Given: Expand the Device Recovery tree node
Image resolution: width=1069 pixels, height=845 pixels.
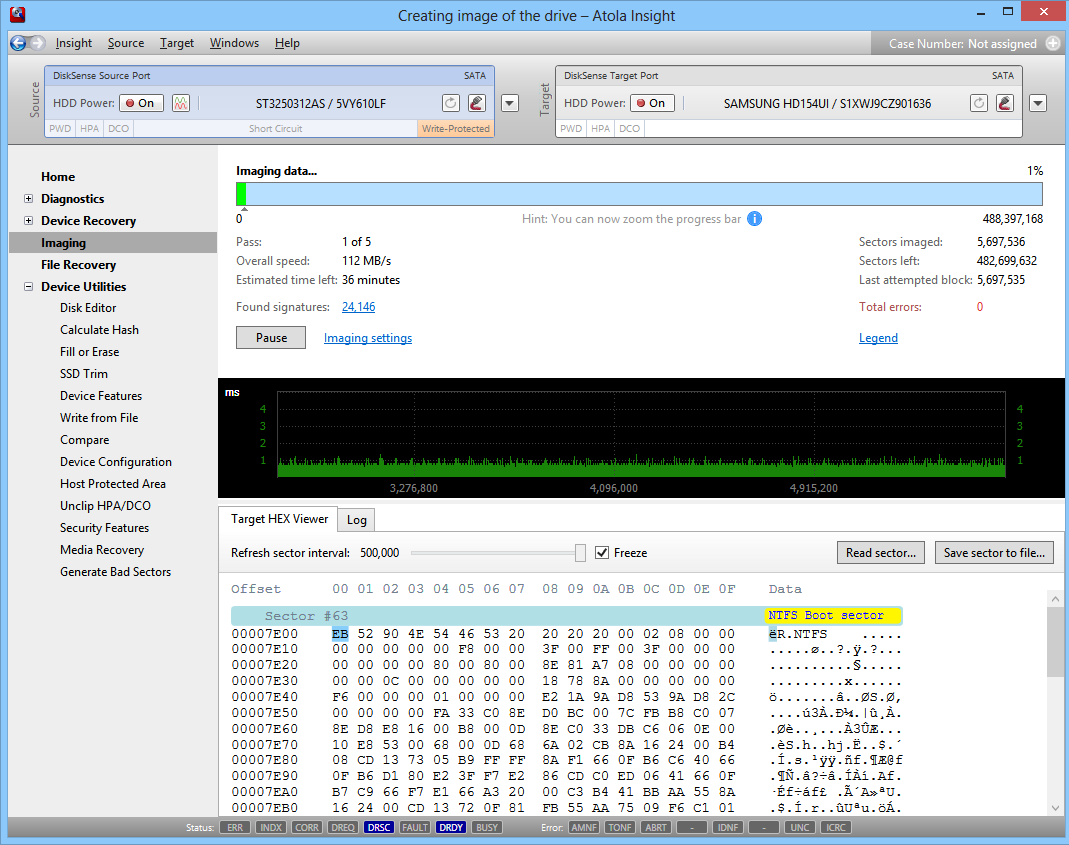Looking at the screenshot, I should (29, 220).
